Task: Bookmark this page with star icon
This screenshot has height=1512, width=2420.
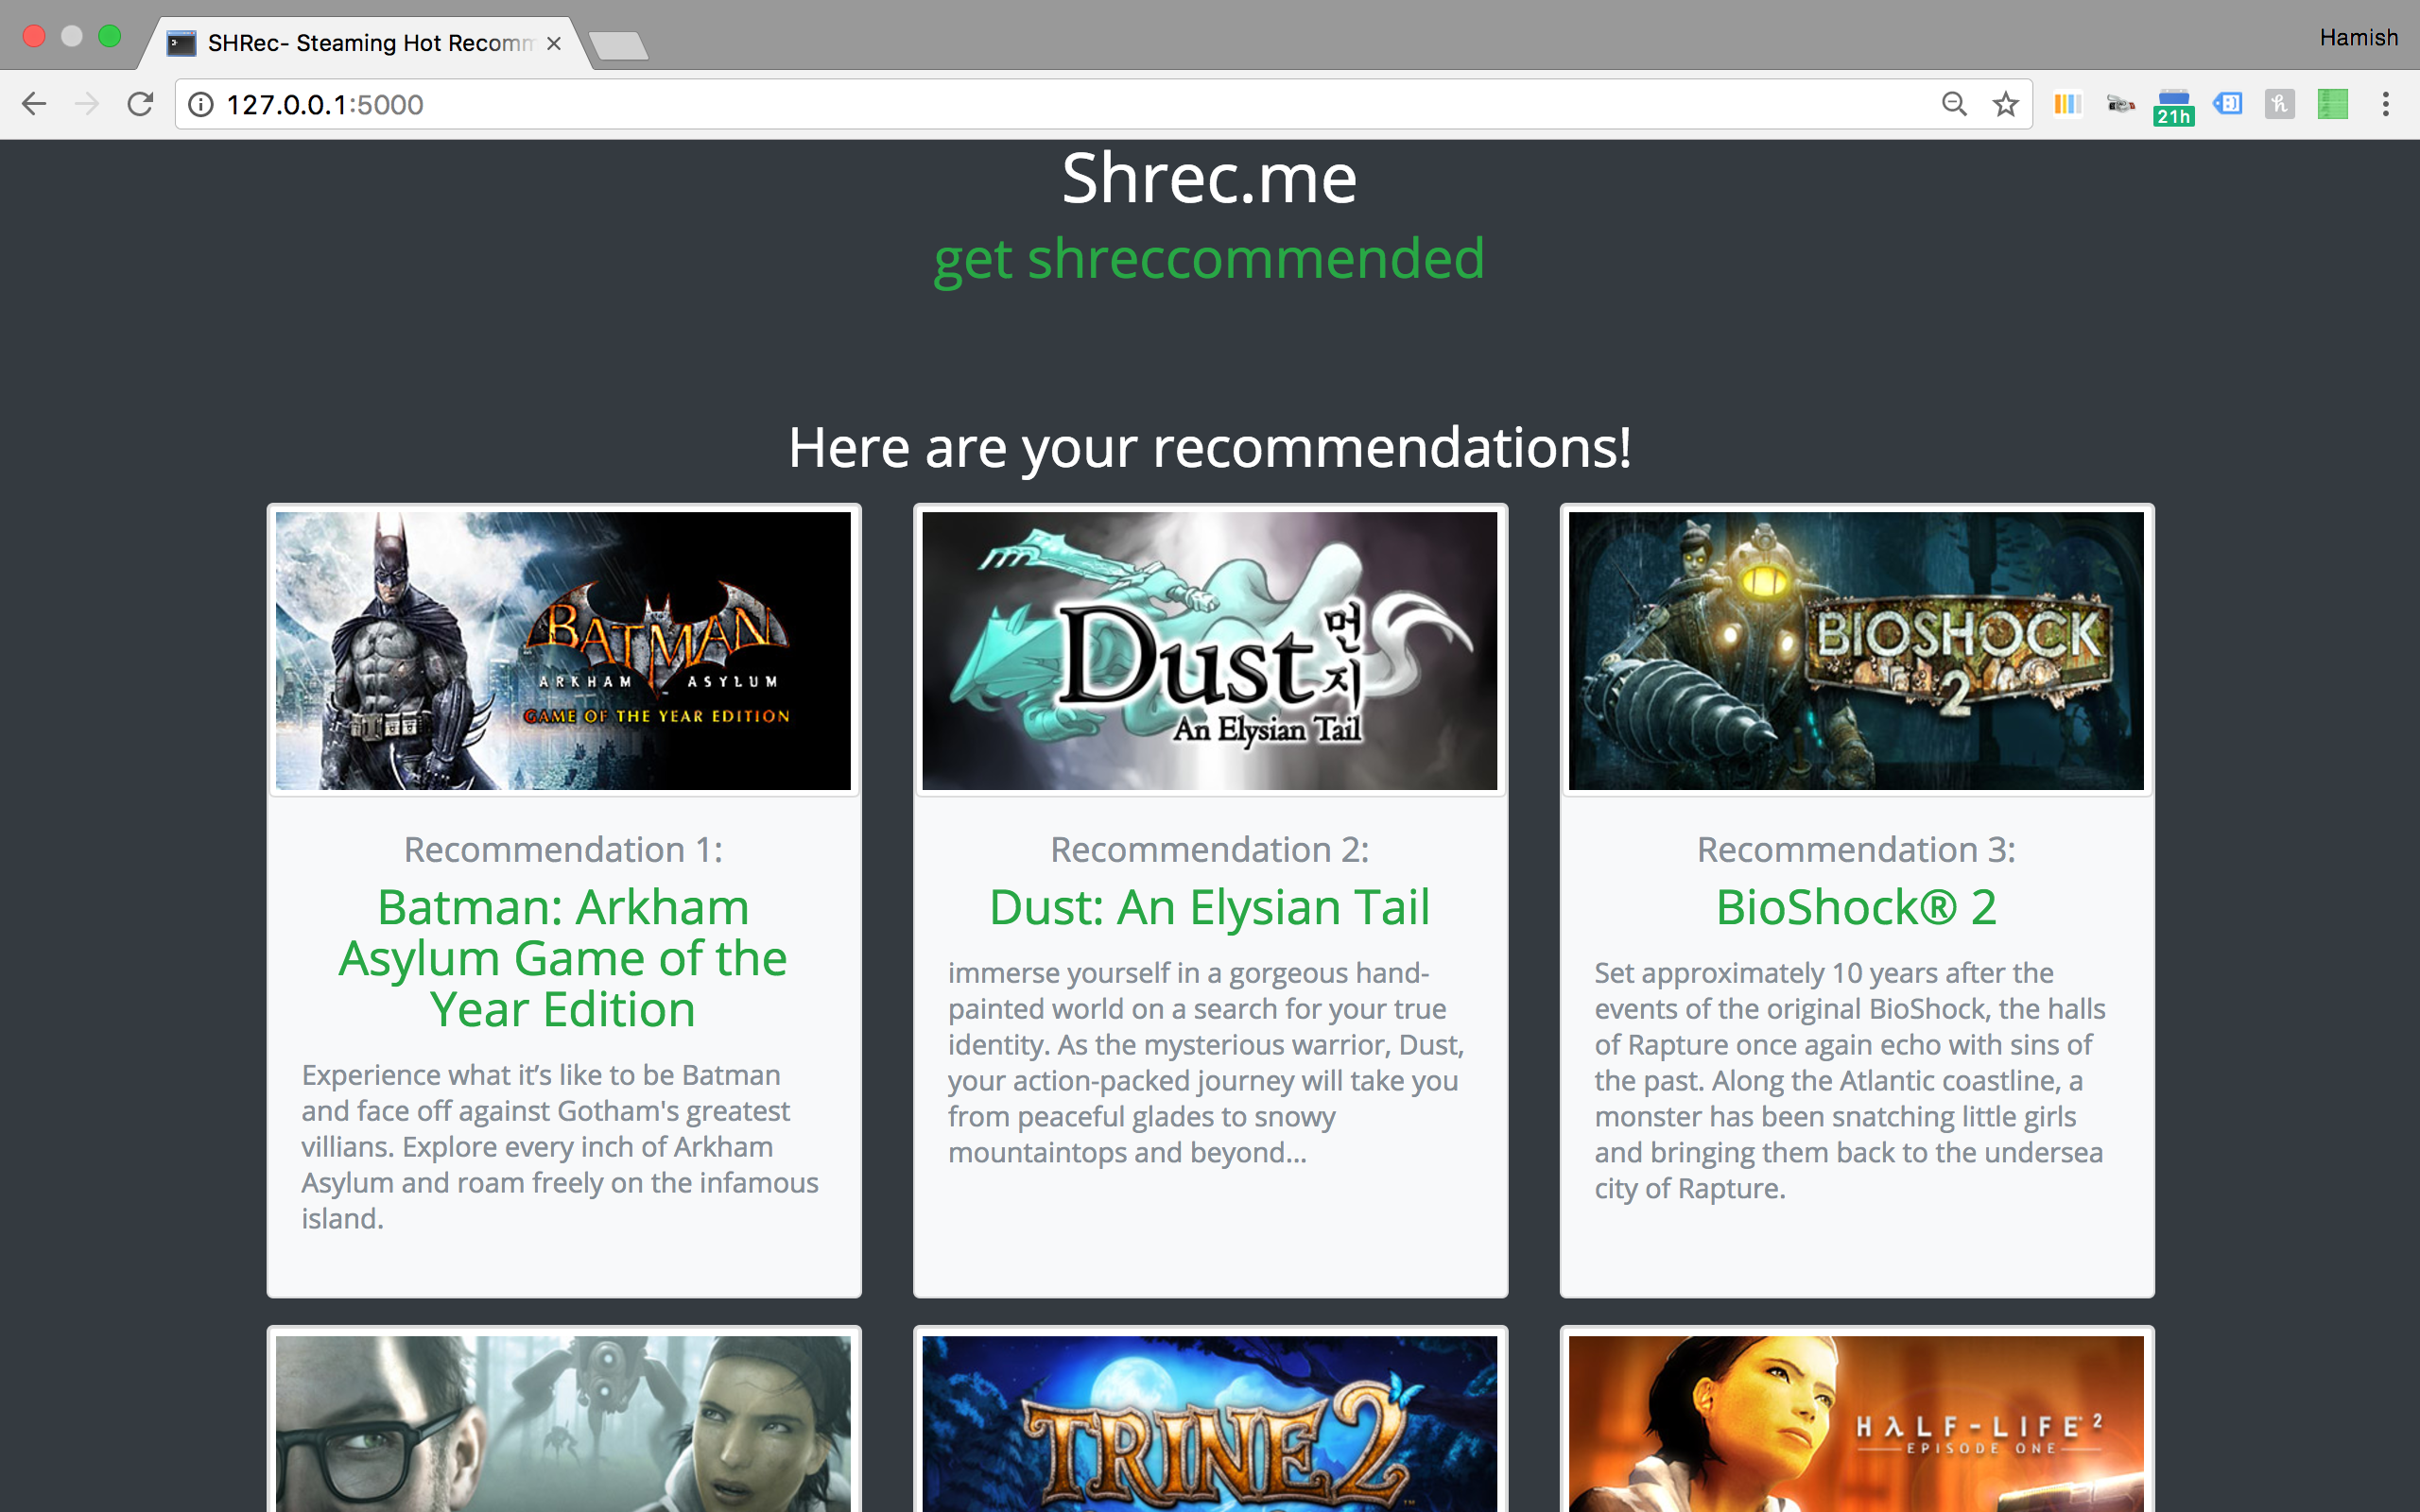Action: pos(2005,104)
